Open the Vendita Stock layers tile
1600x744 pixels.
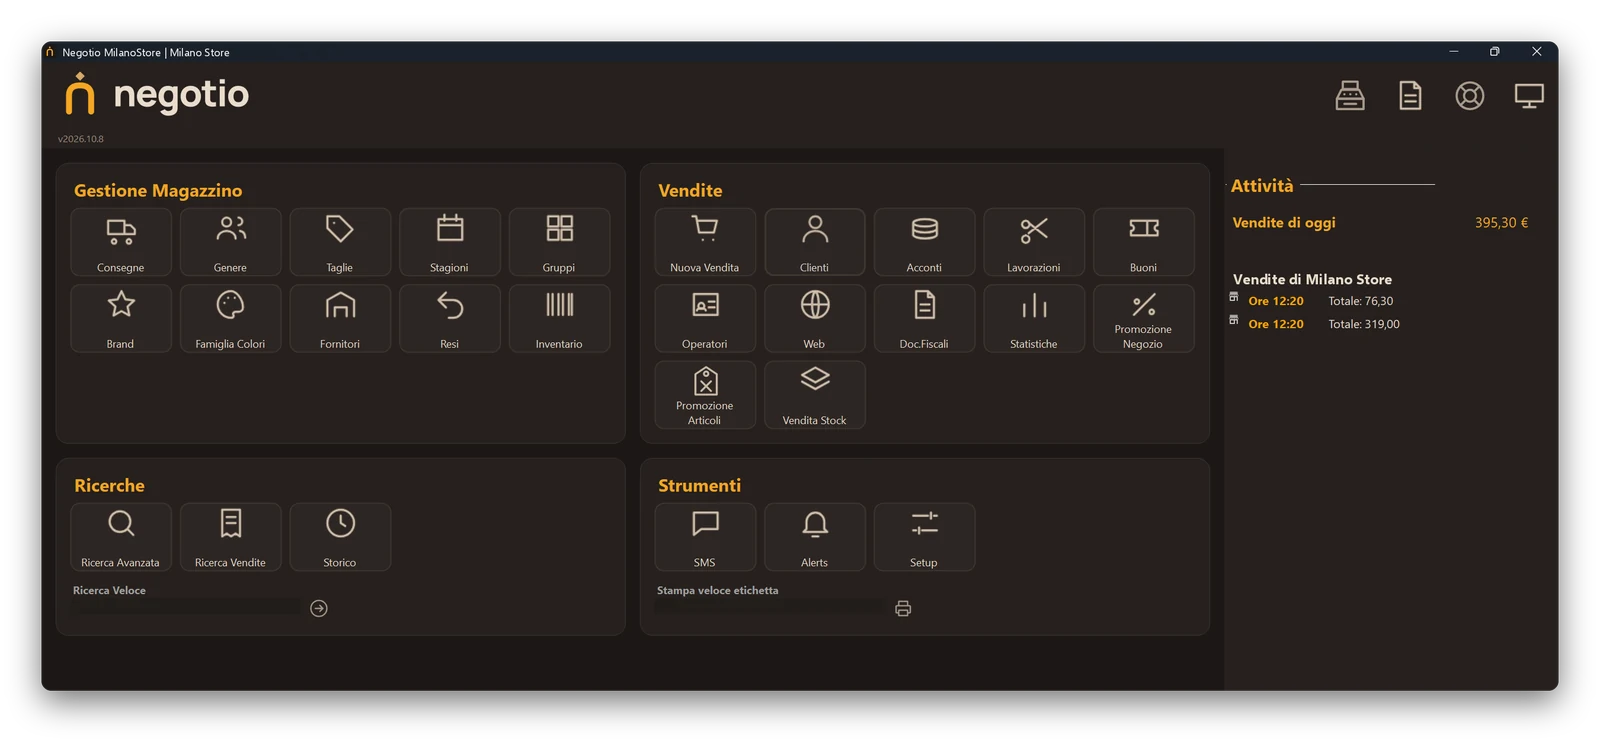click(x=815, y=395)
